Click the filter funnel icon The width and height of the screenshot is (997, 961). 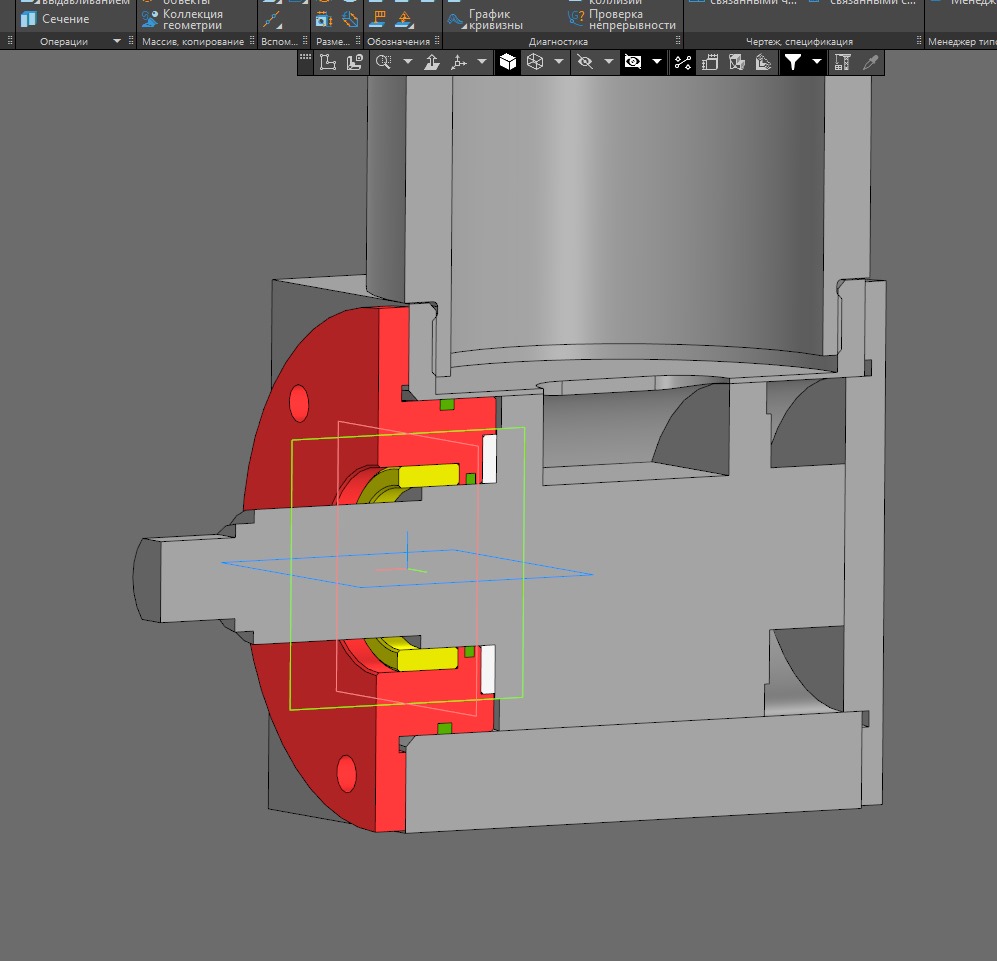pyautogui.click(x=793, y=62)
